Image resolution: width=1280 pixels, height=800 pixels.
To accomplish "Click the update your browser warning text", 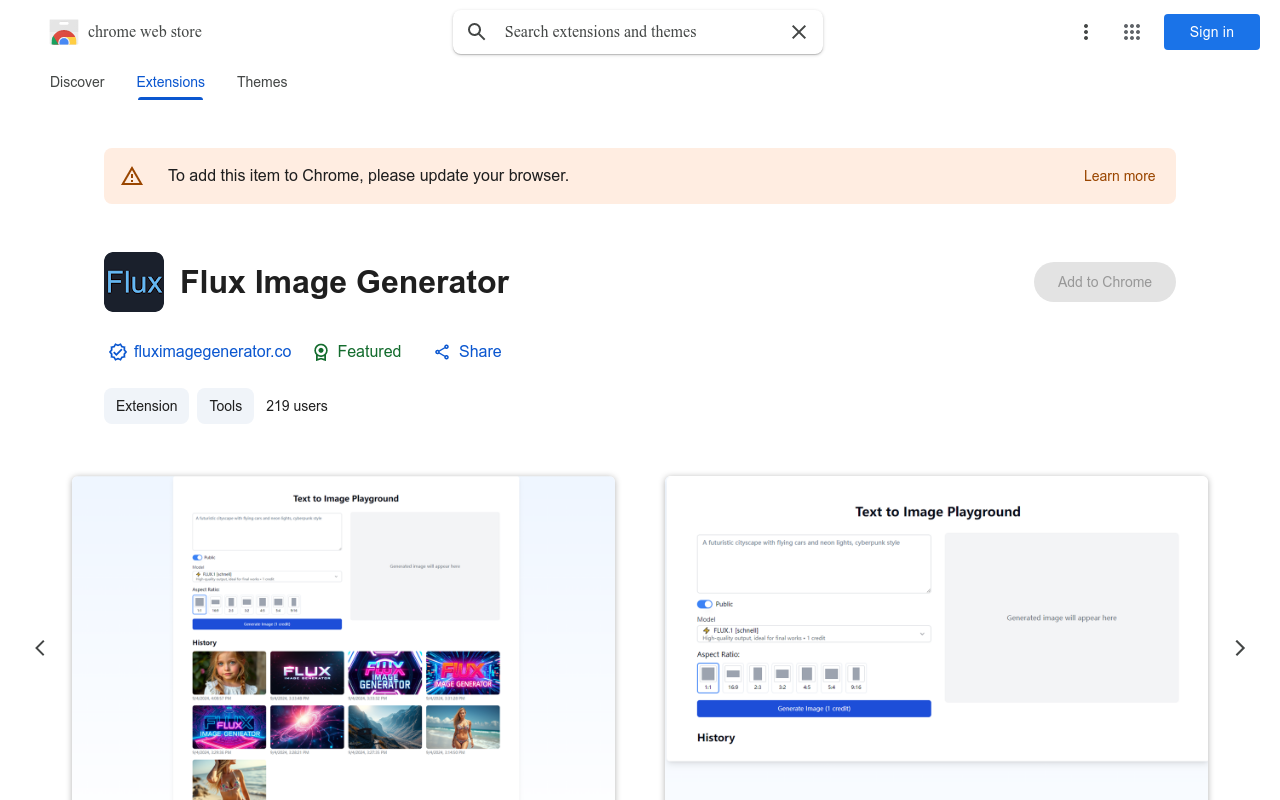I will coord(369,176).
